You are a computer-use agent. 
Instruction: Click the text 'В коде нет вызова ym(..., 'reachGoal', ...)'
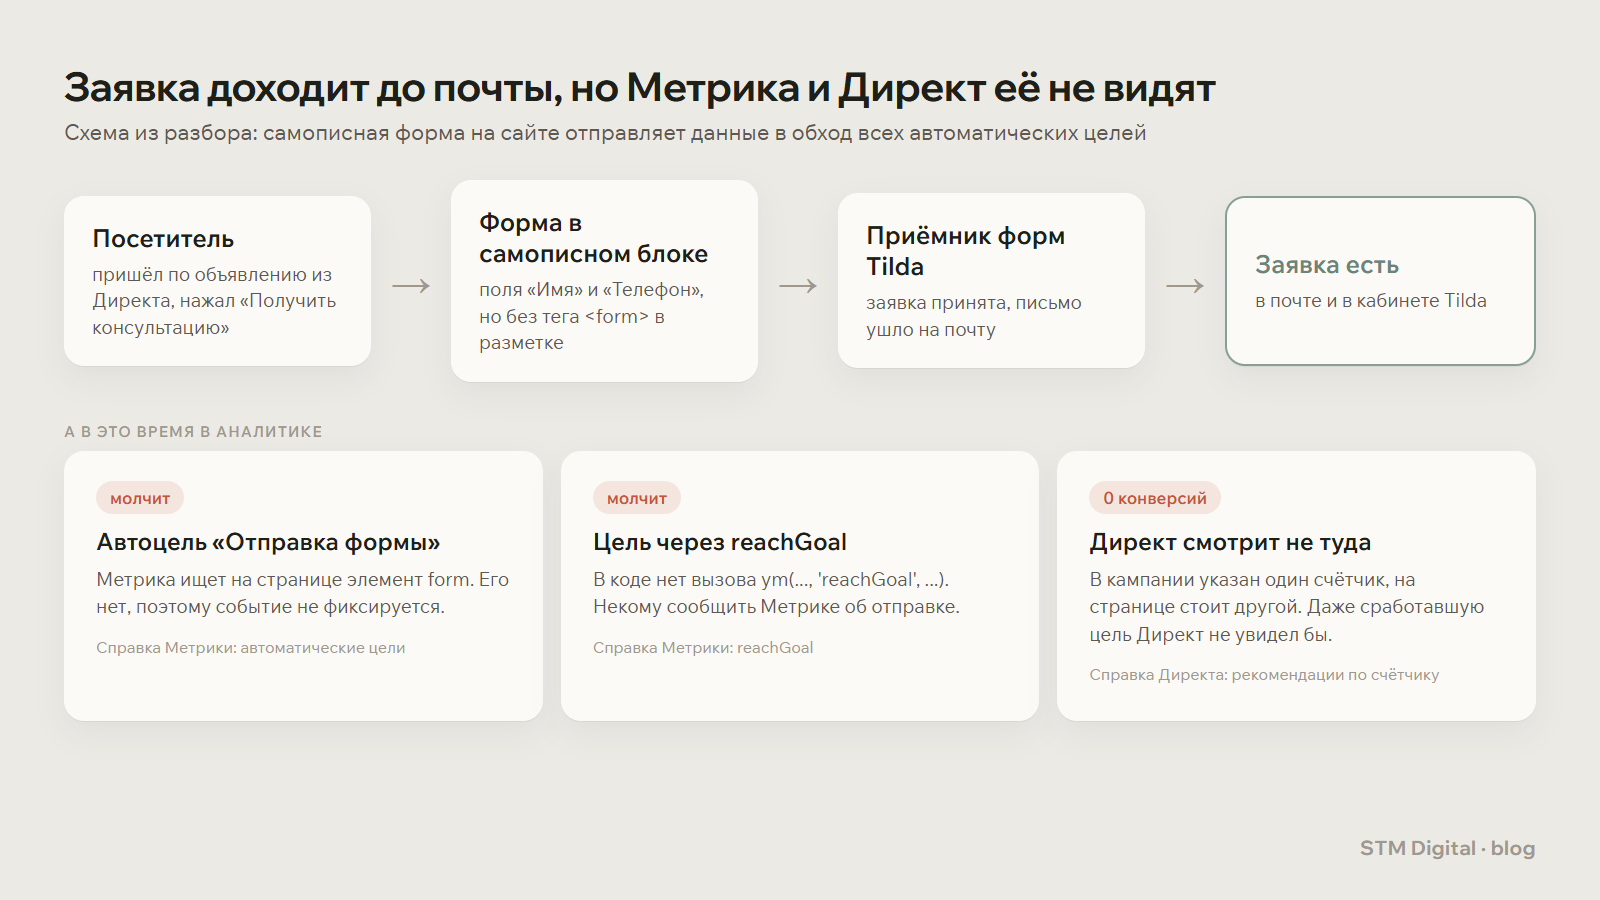click(x=771, y=580)
